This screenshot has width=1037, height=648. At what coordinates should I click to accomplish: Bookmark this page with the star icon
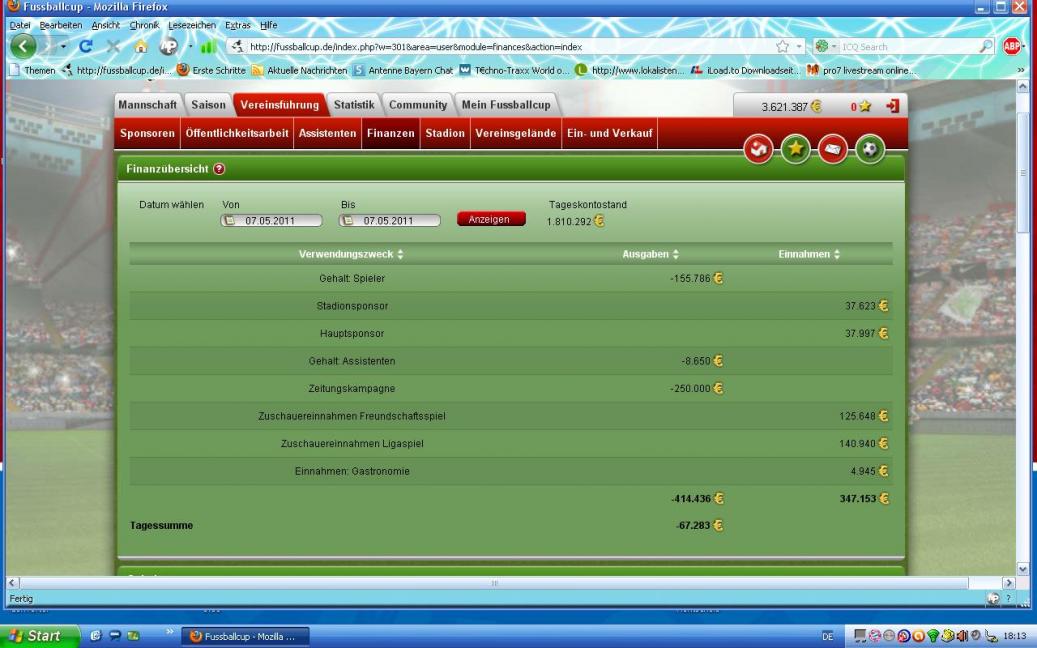pos(782,46)
